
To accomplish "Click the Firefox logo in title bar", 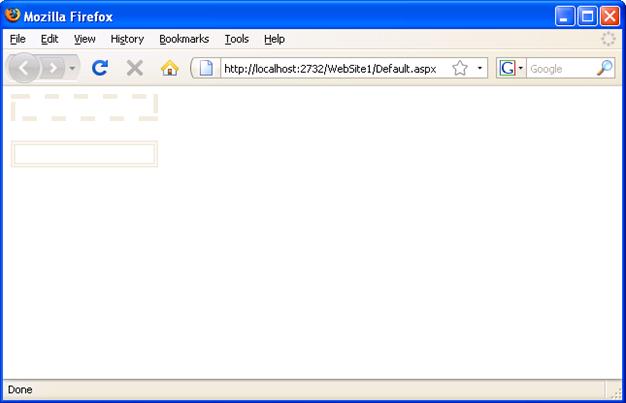I will click(13, 15).
